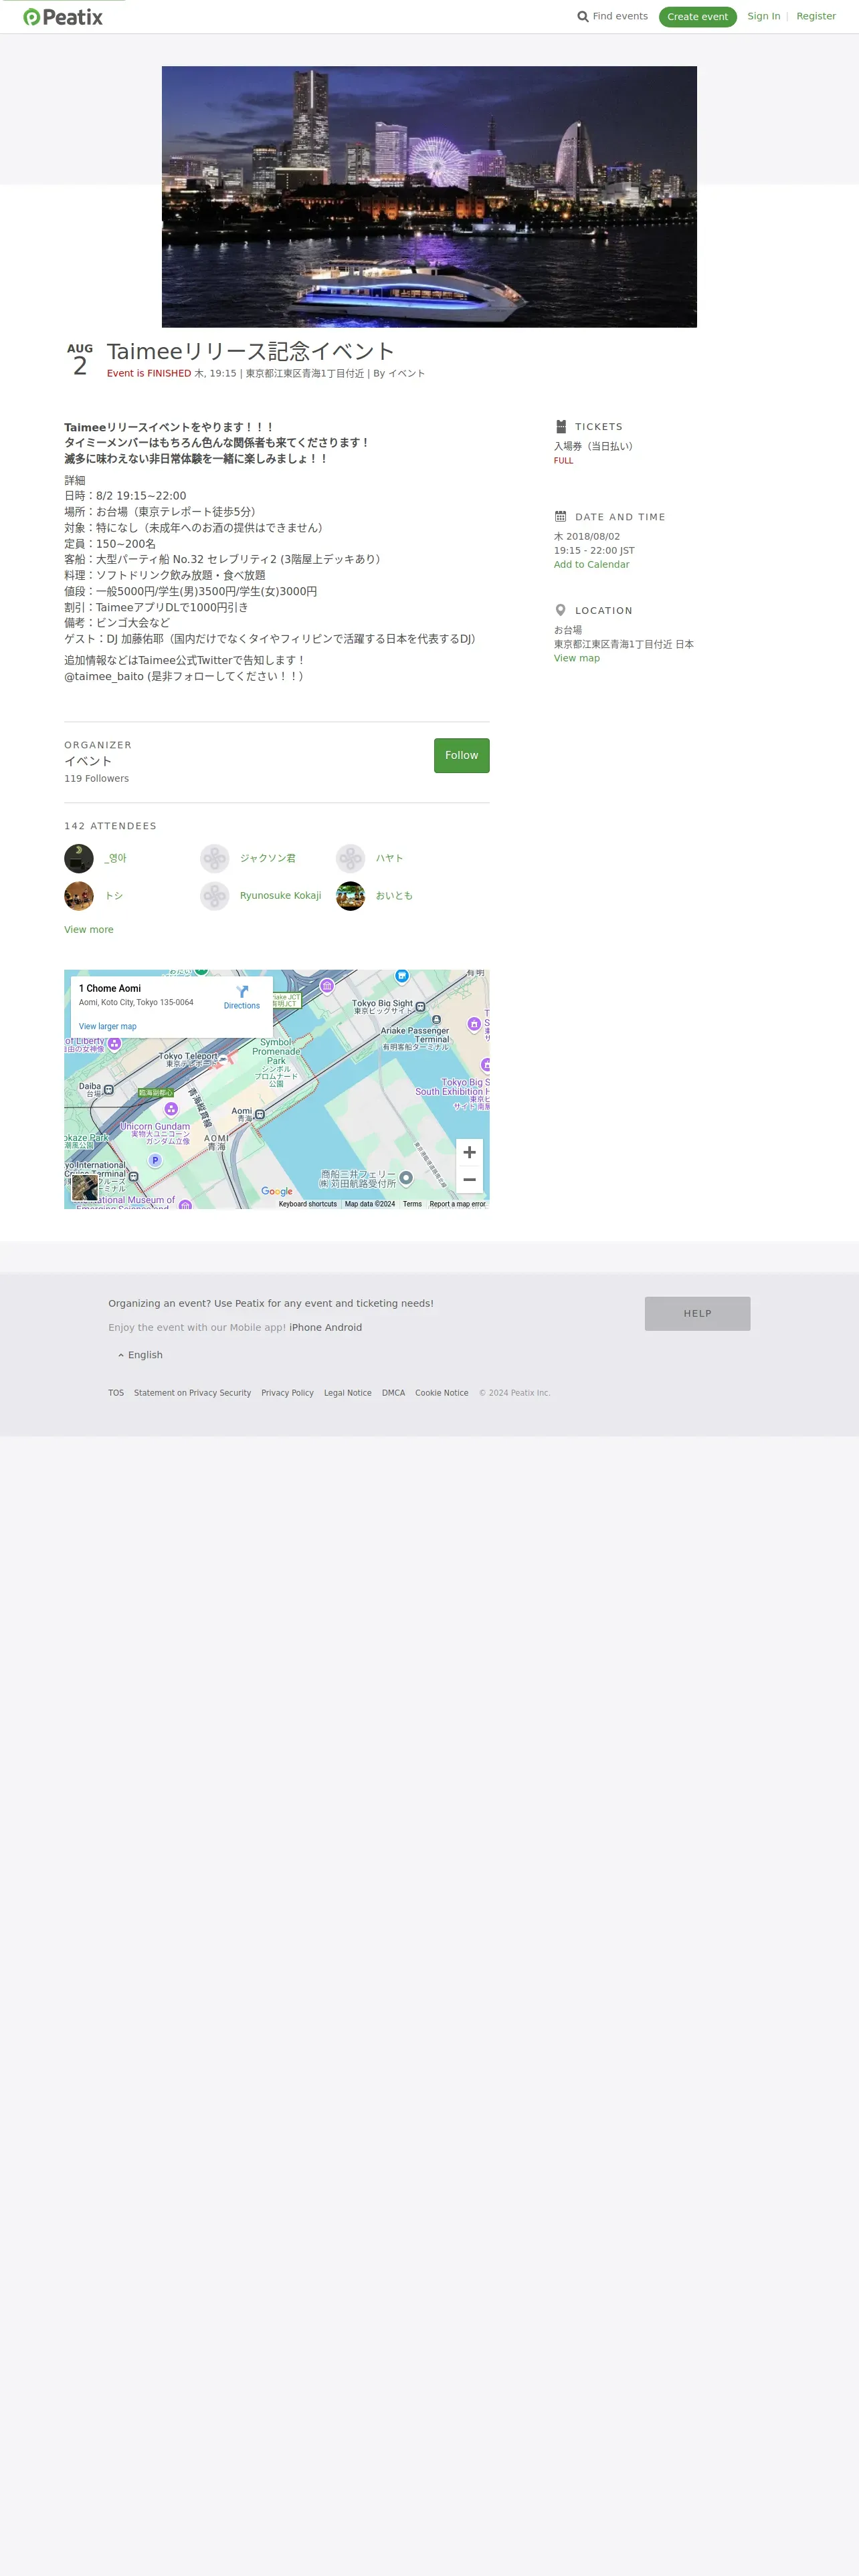Click avatar of attendee ハヤト

tap(351, 858)
